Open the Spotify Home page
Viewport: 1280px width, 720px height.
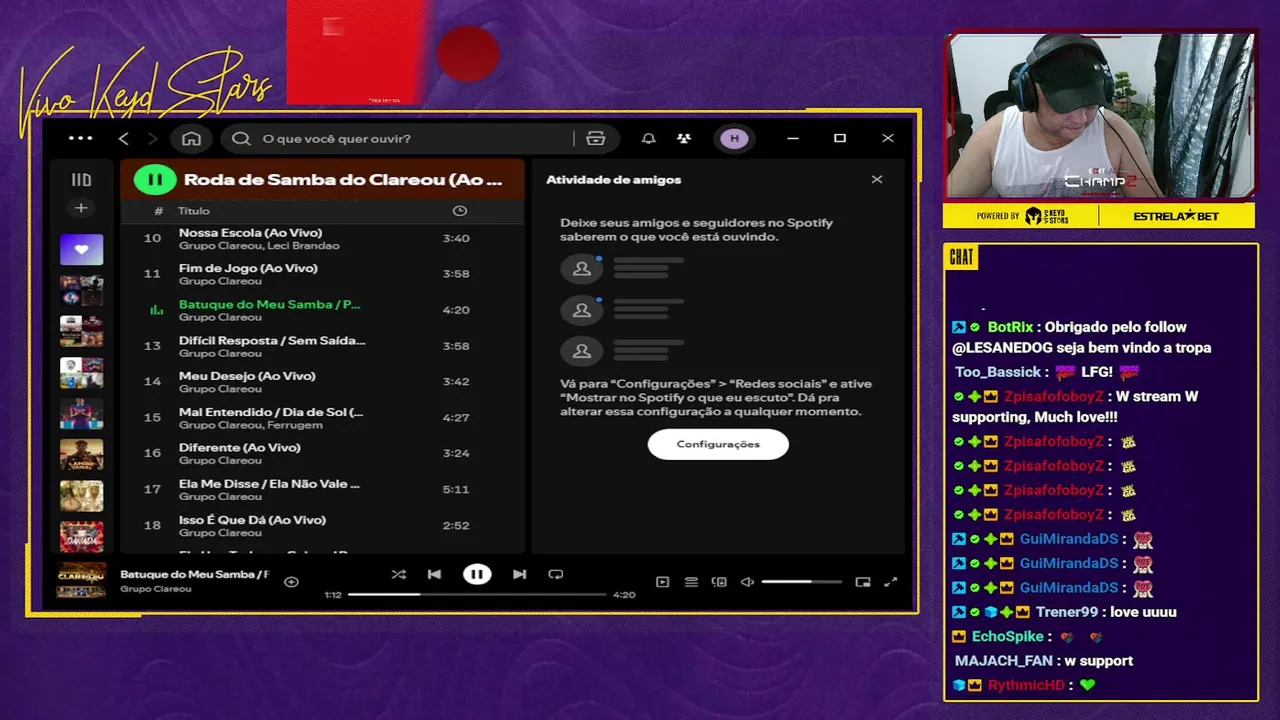coord(191,138)
